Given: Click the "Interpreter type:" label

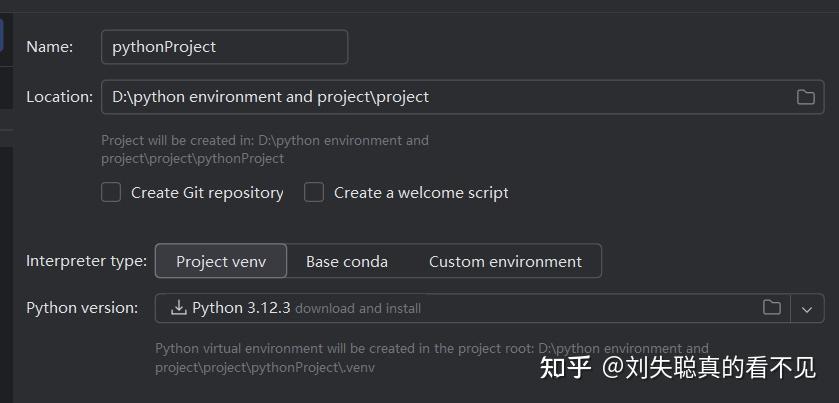Looking at the screenshot, I should point(86,261).
